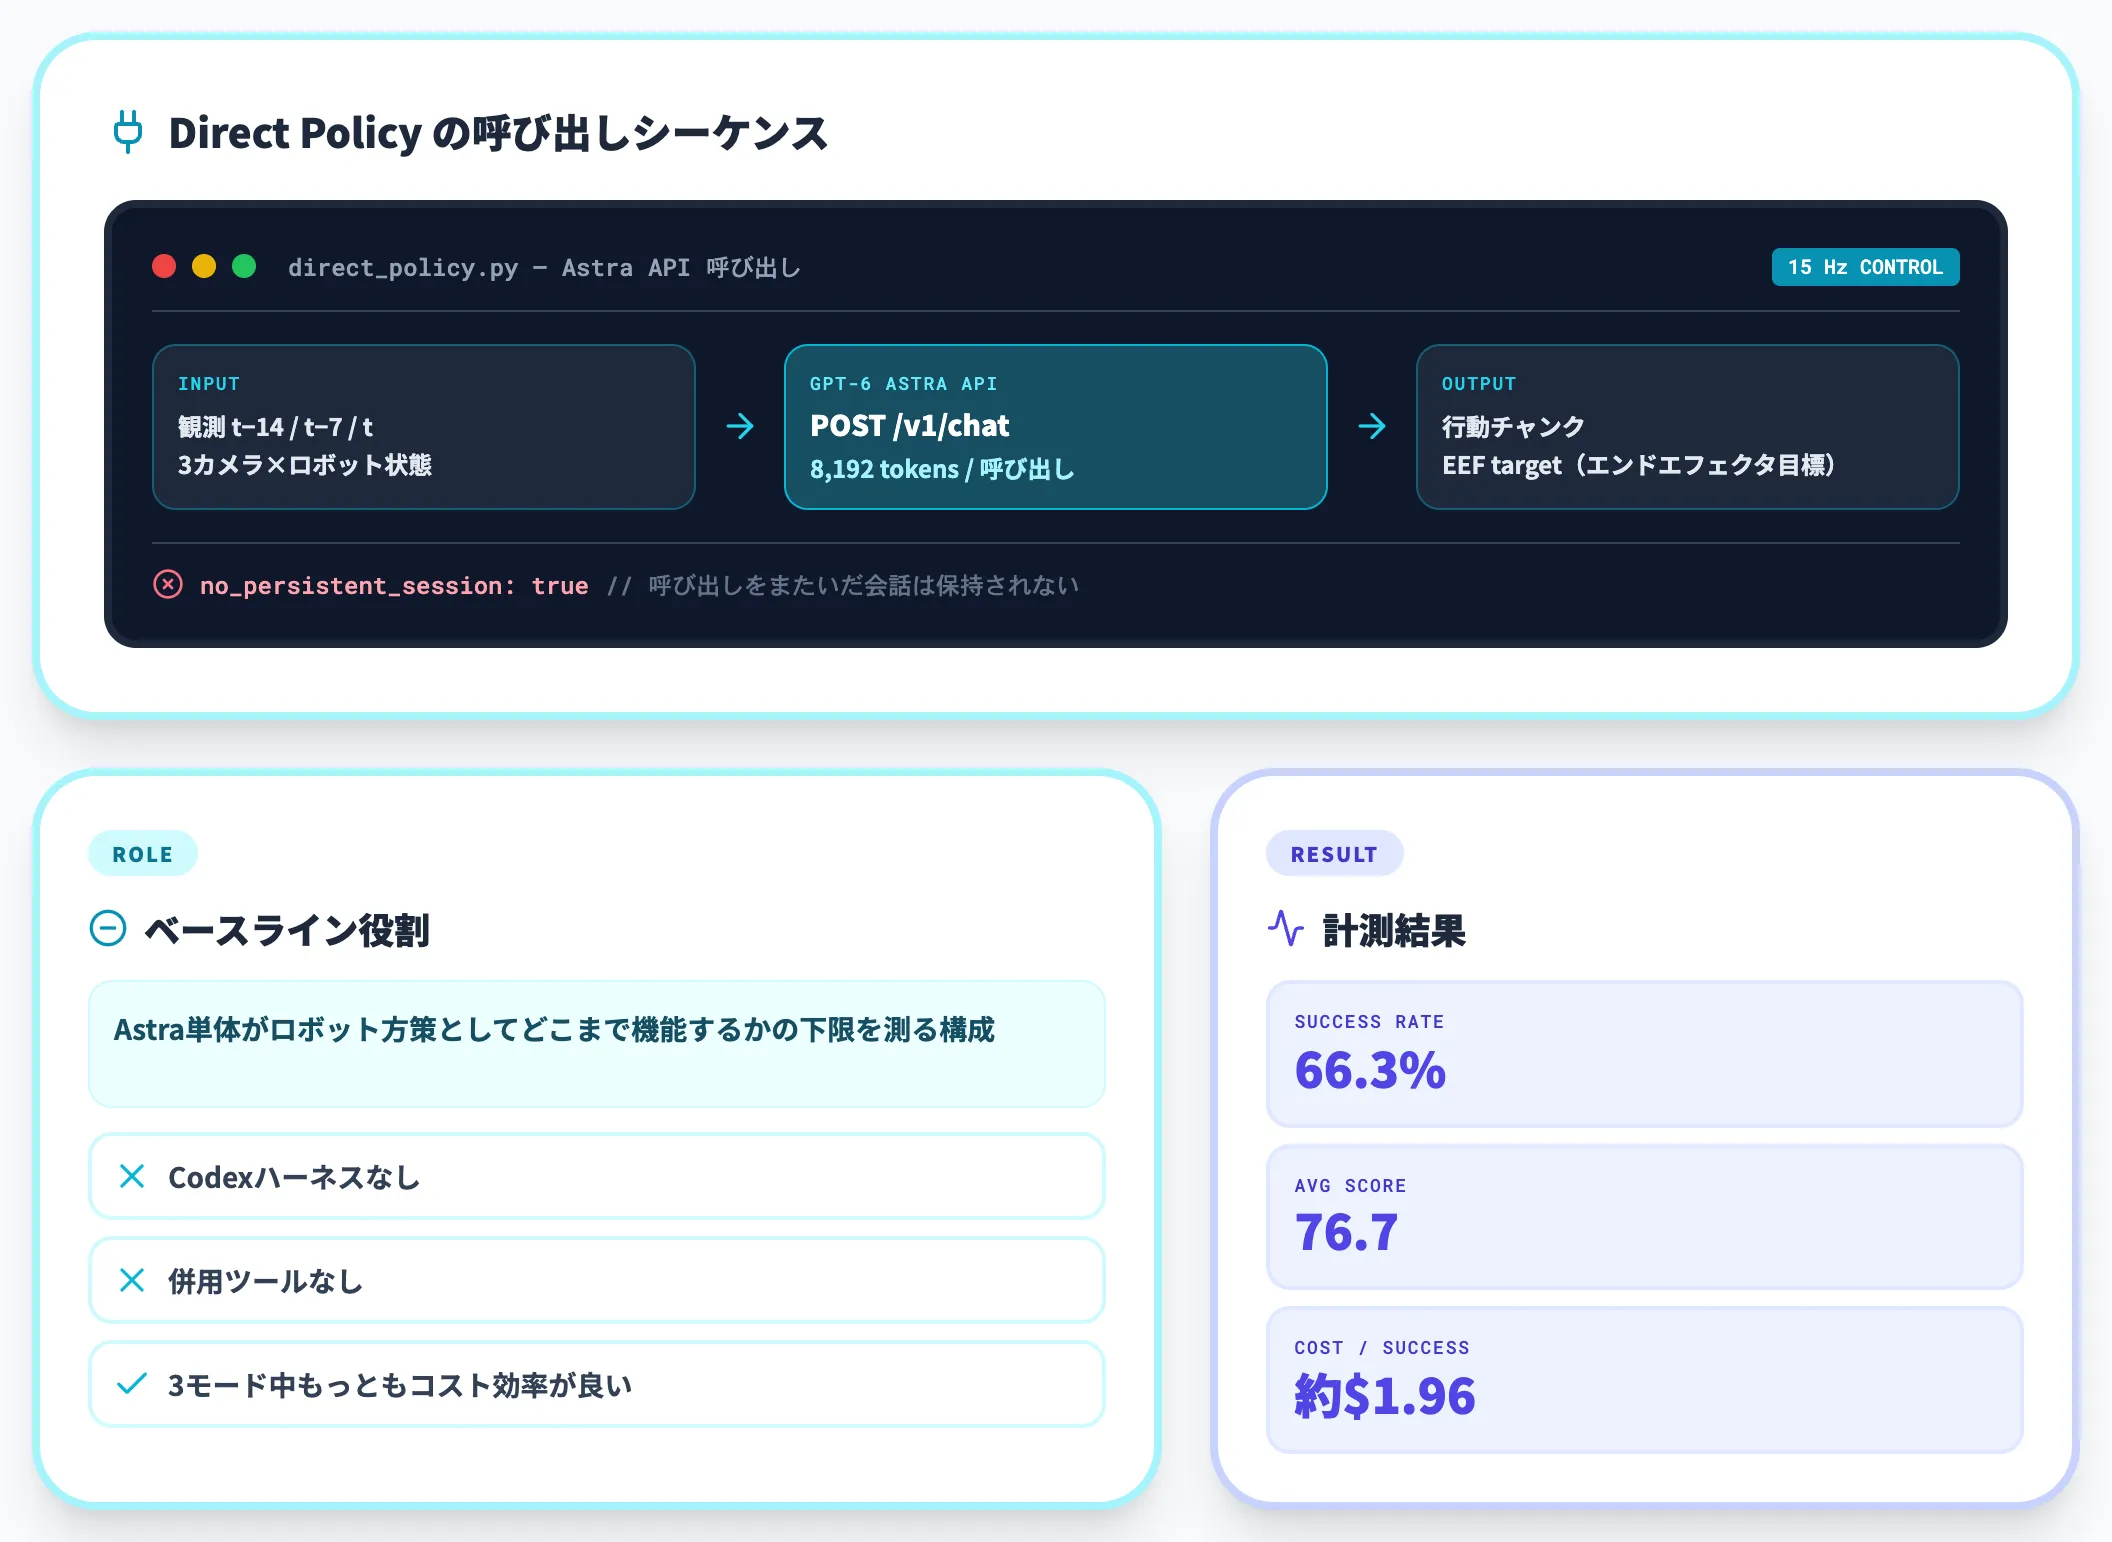Click the 15 Hz CONTROL badge
The image size is (2112, 1542).
[x=1865, y=267]
